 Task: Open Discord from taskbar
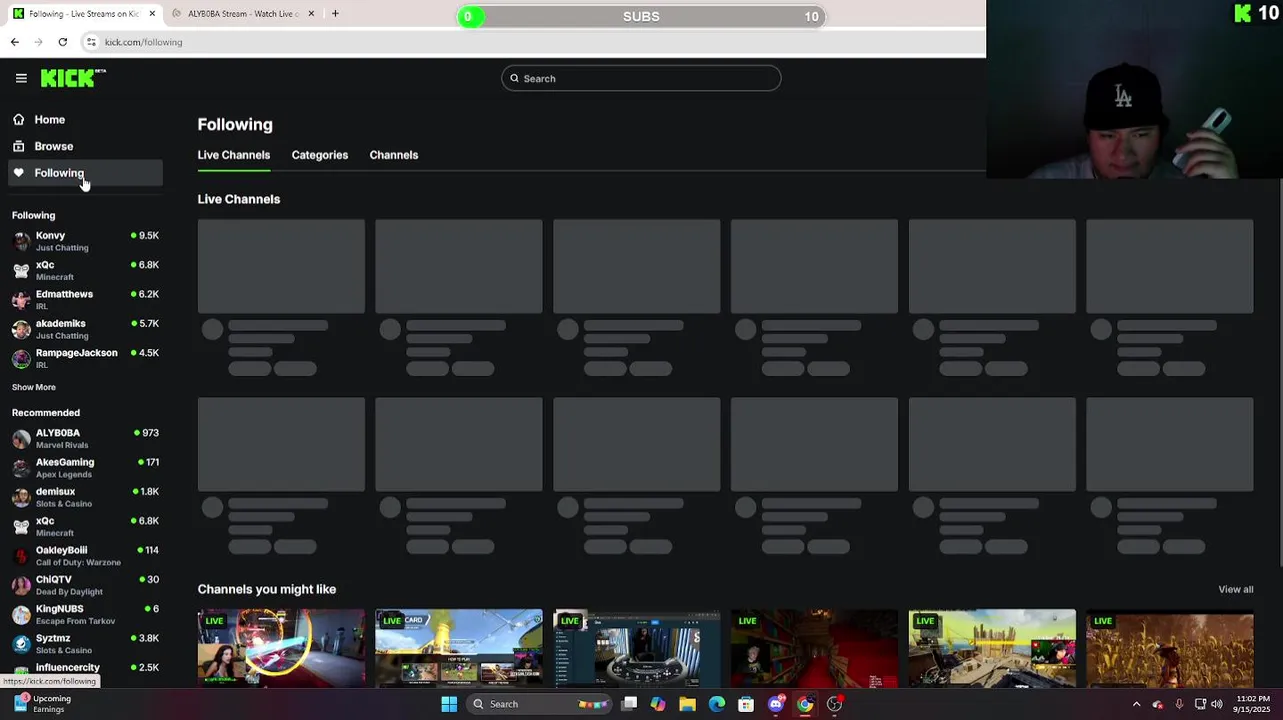[776, 704]
